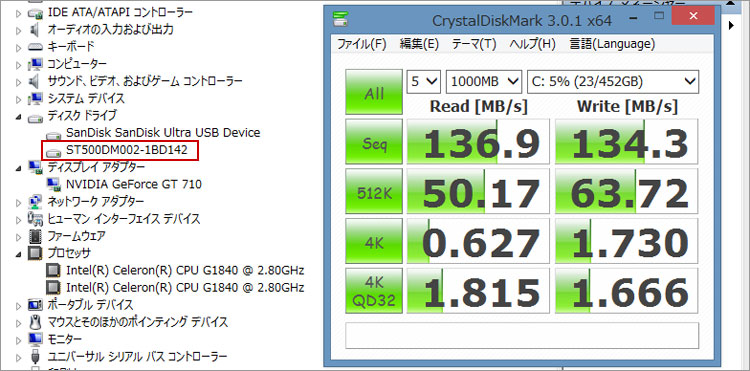Click the 4K read result 0.627
This screenshot has height=371, width=750.
[479, 241]
